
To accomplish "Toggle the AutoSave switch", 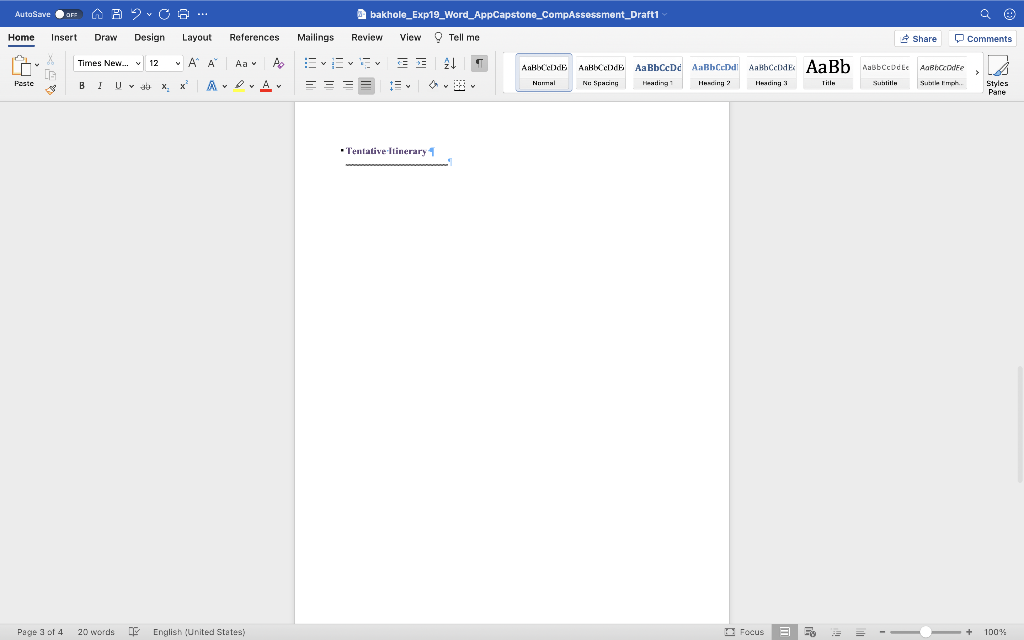I will point(67,14).
